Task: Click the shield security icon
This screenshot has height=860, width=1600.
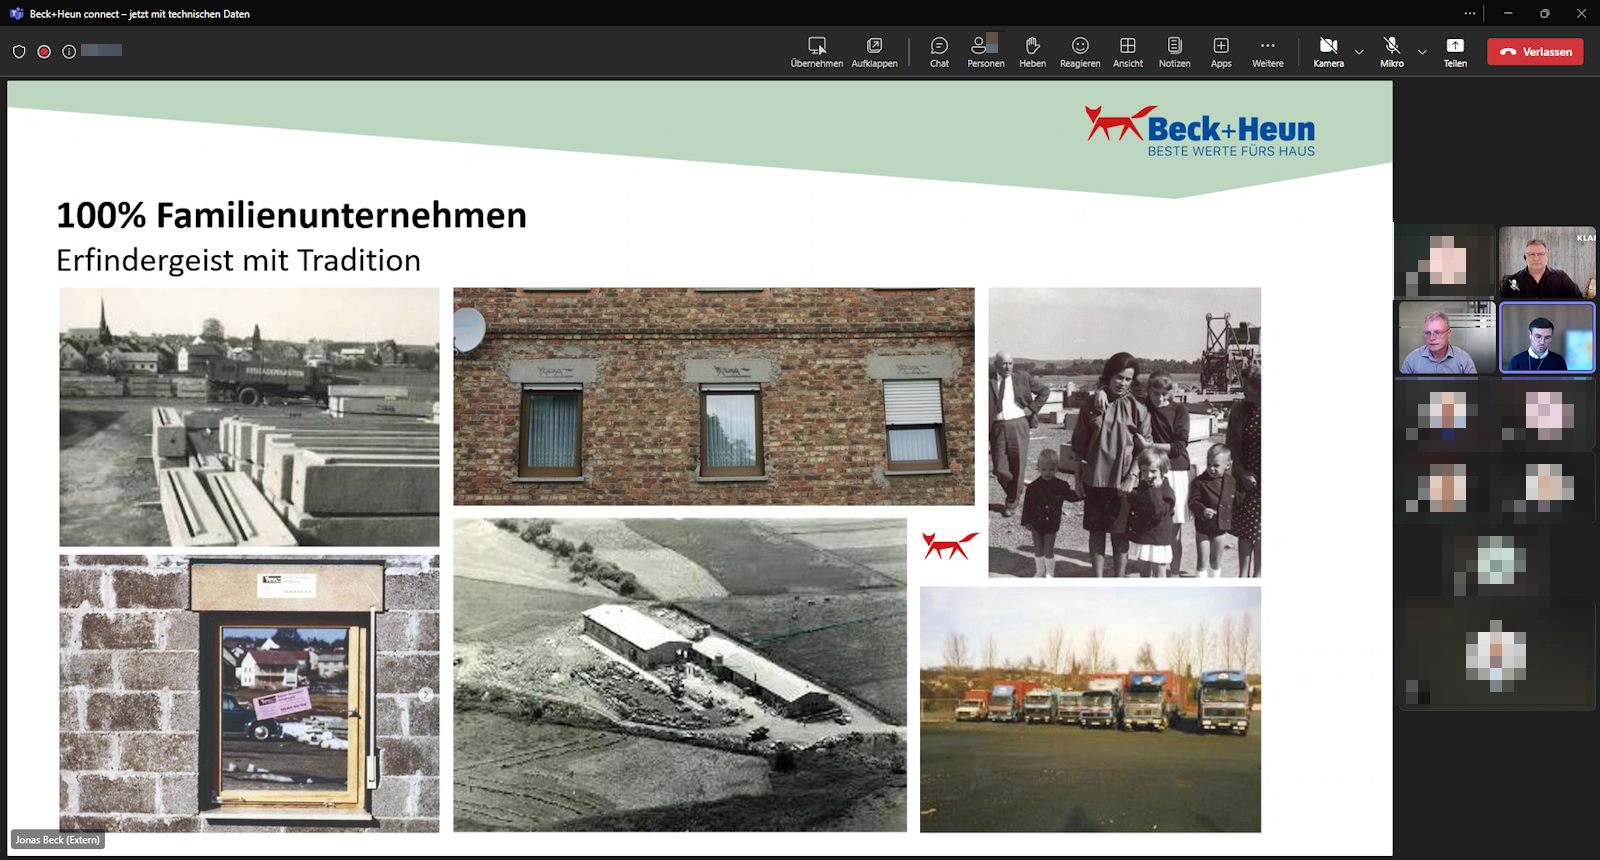Action: coord(19,52)
